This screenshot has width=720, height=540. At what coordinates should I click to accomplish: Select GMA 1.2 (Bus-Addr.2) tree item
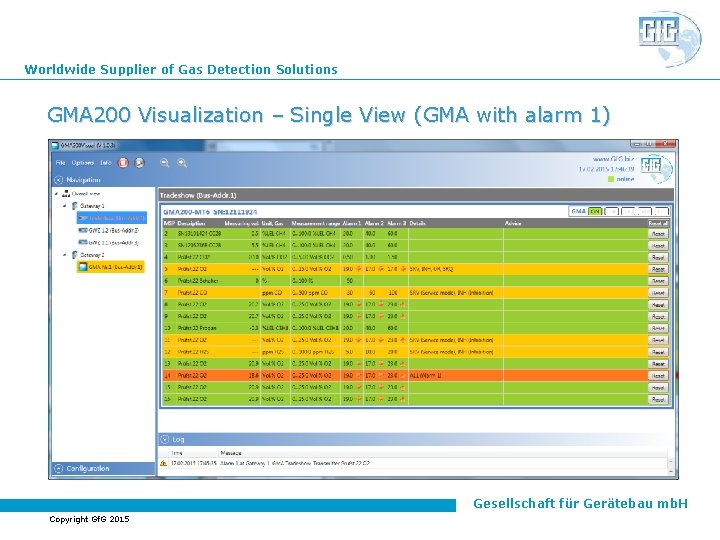pyautogui.click(x=109, y=230)
